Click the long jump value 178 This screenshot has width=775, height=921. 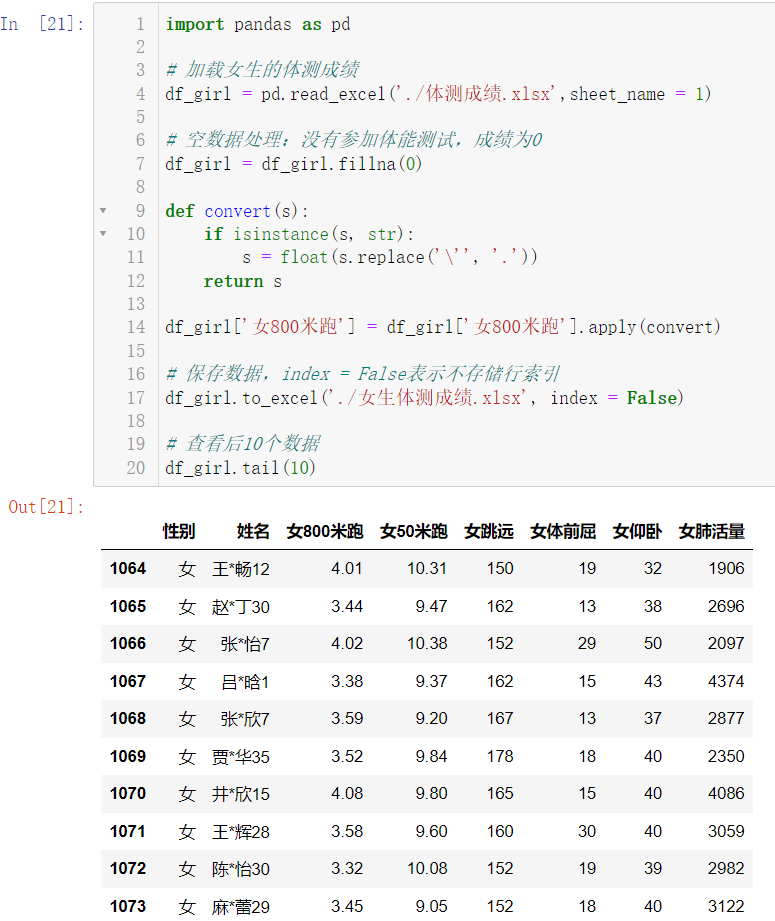[x=500, y=757]
